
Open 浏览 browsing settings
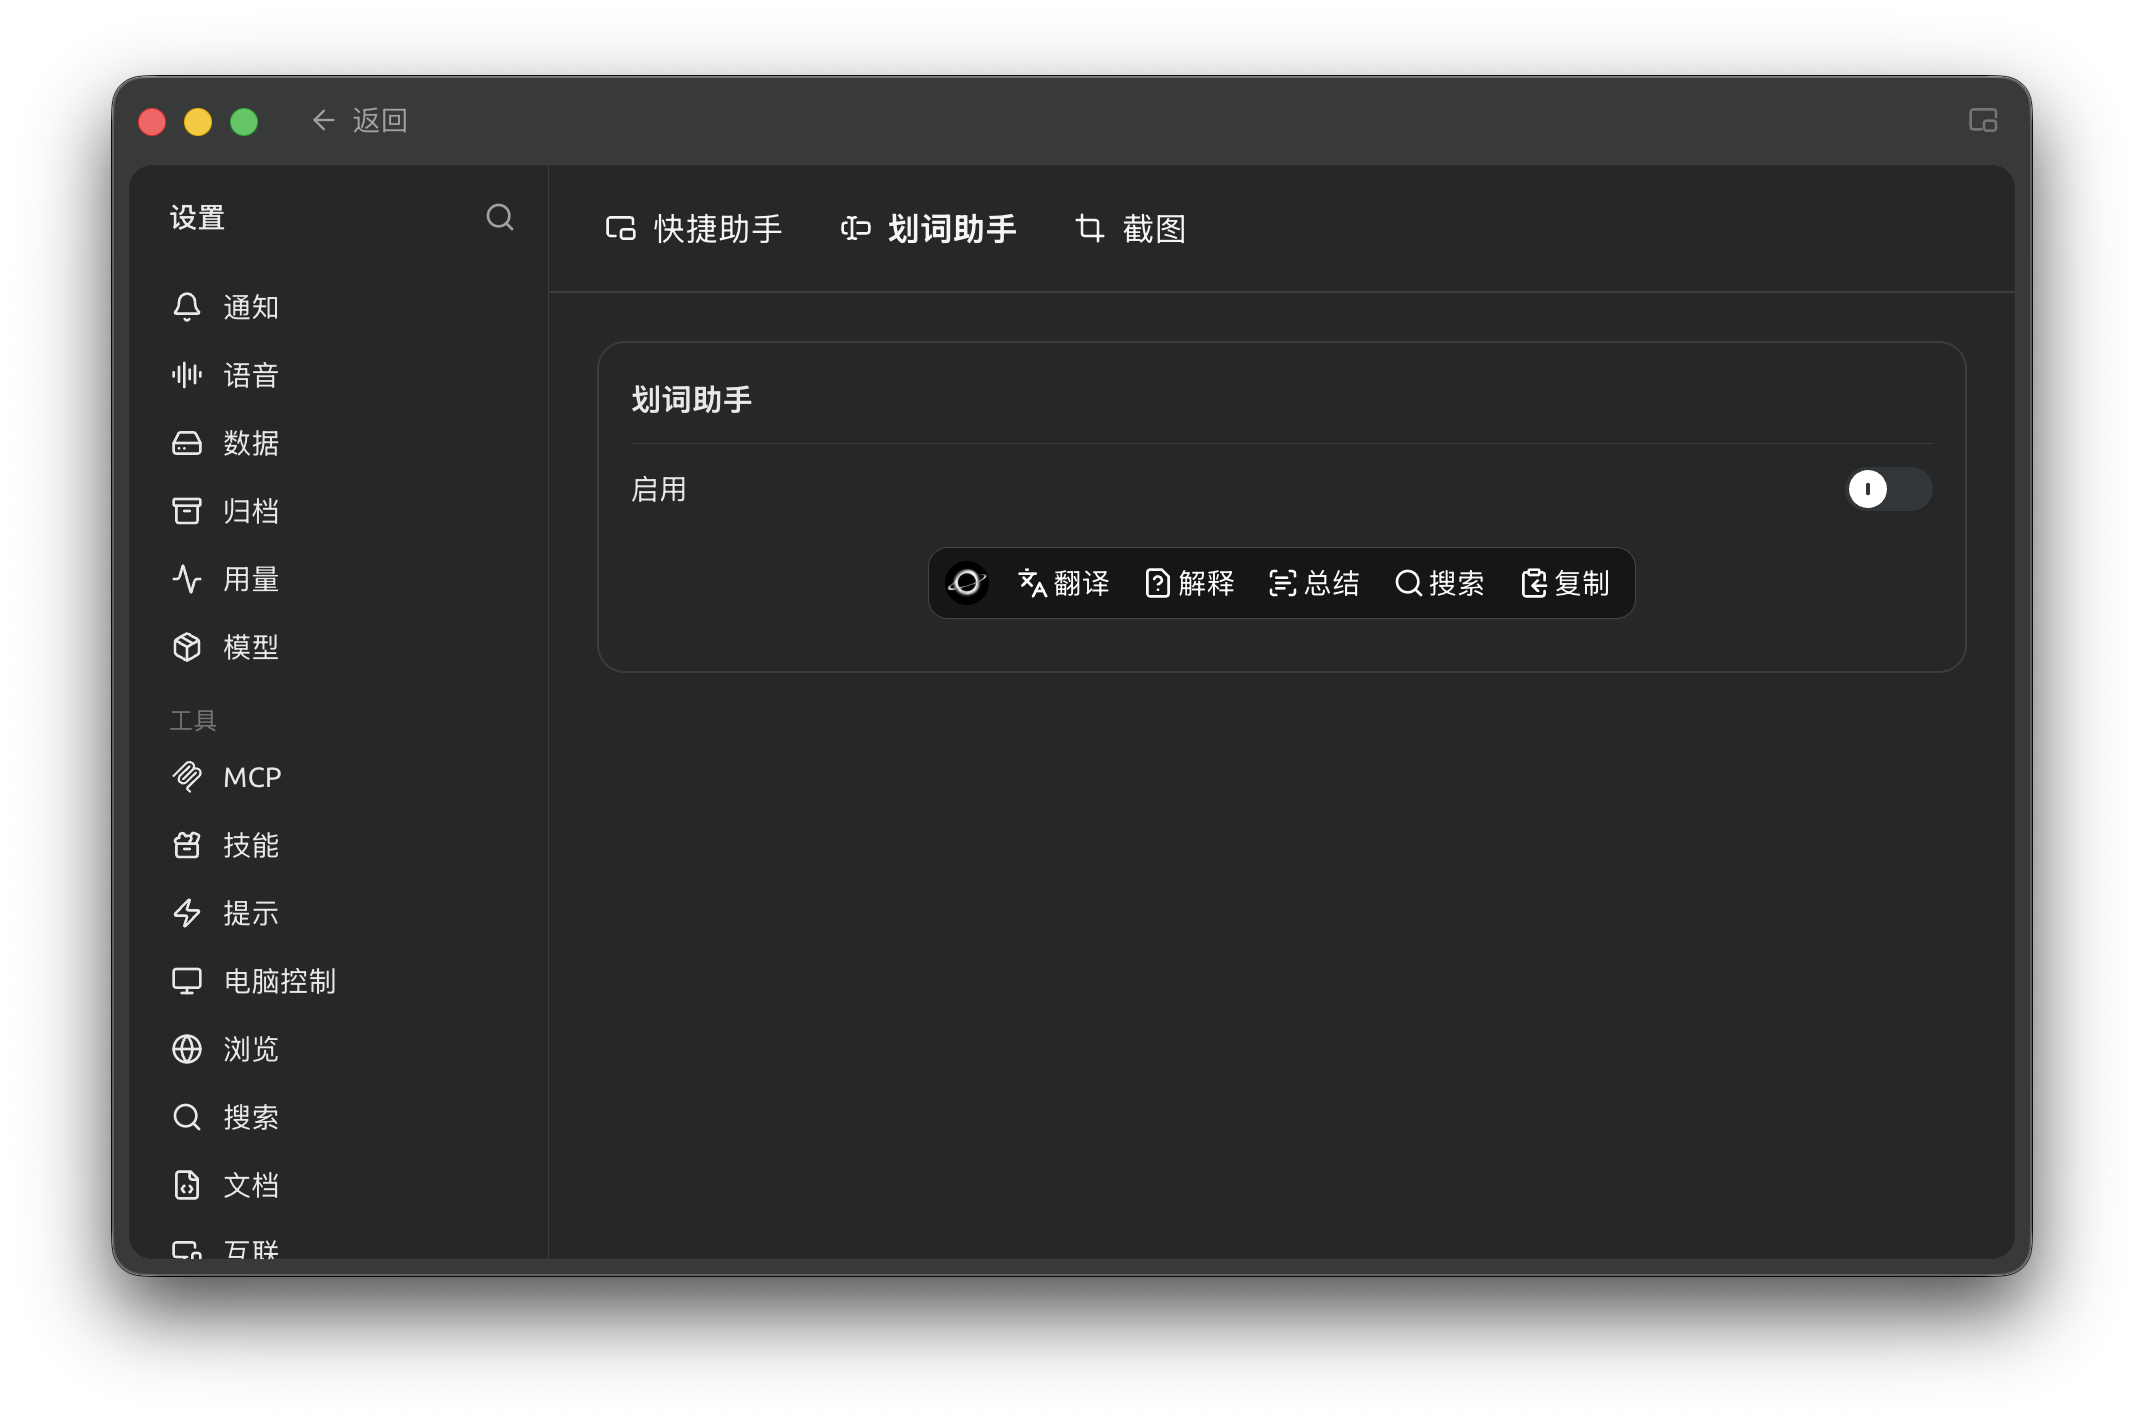pos(338,1049)
